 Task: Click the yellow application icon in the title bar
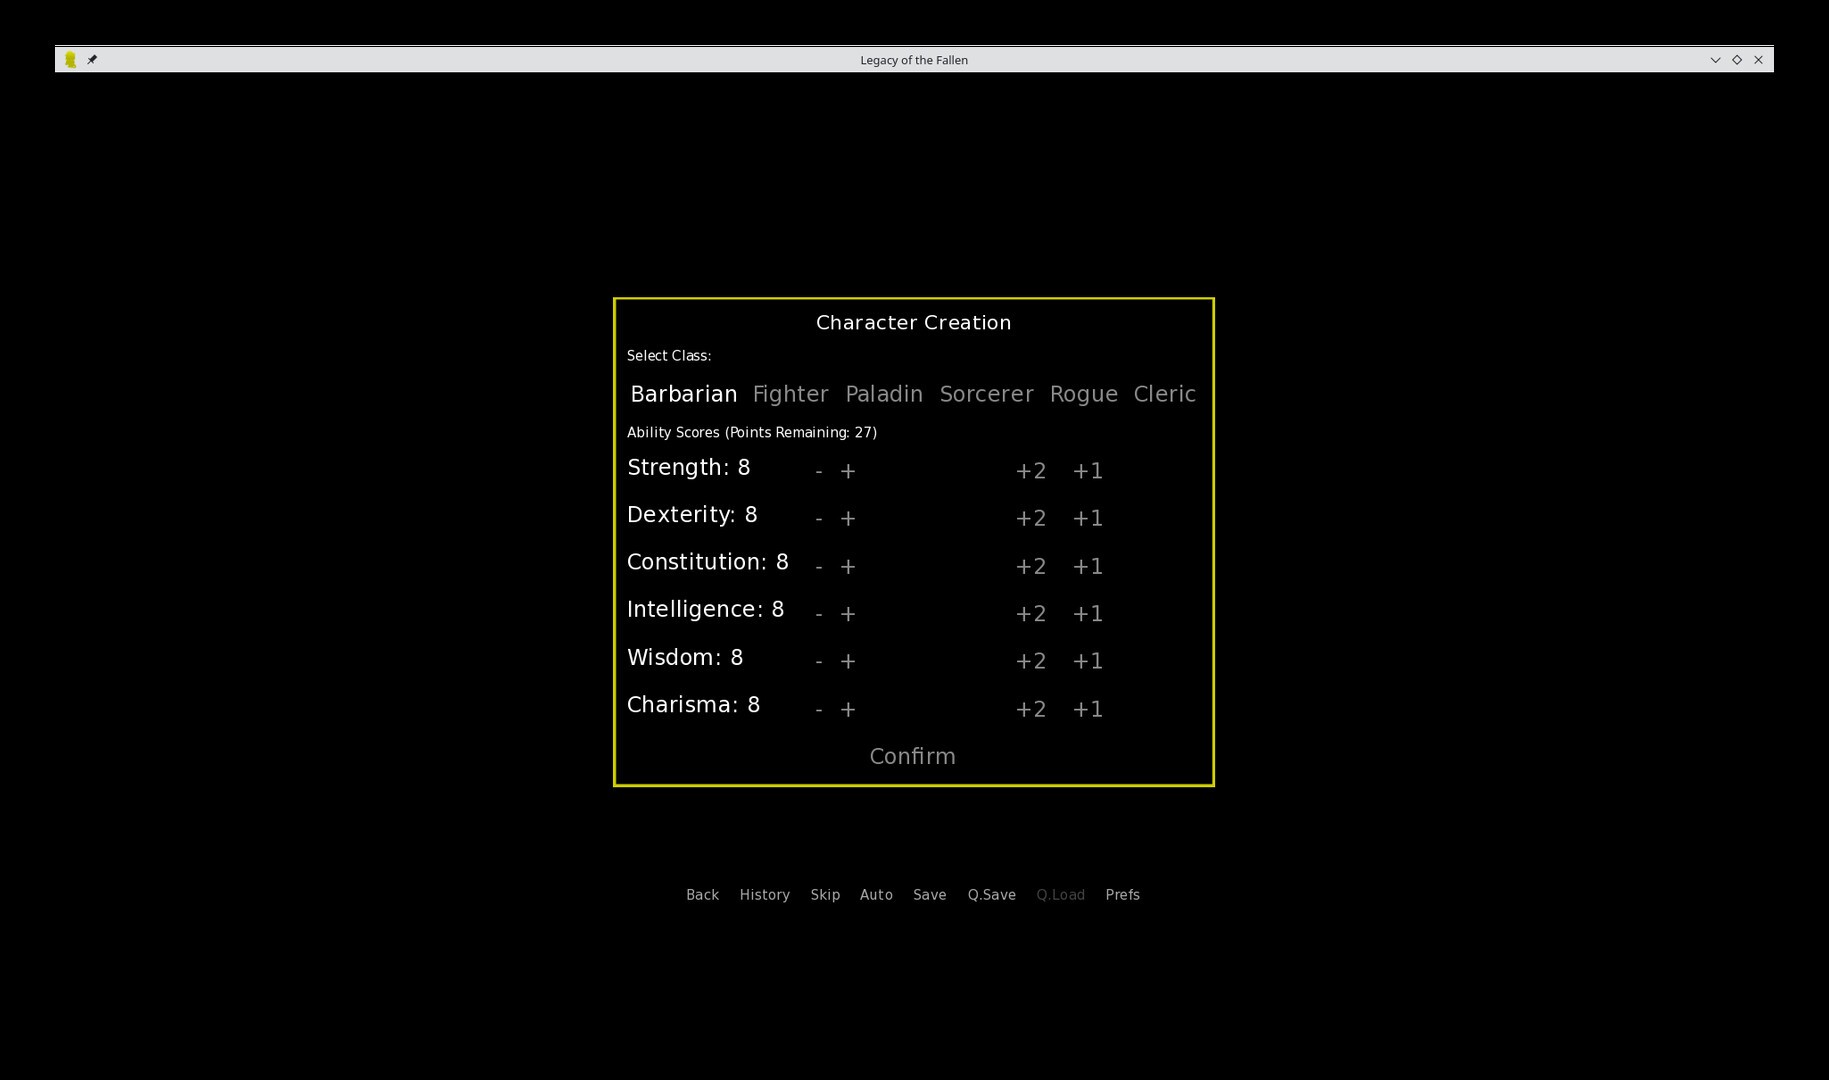point(70,59)
